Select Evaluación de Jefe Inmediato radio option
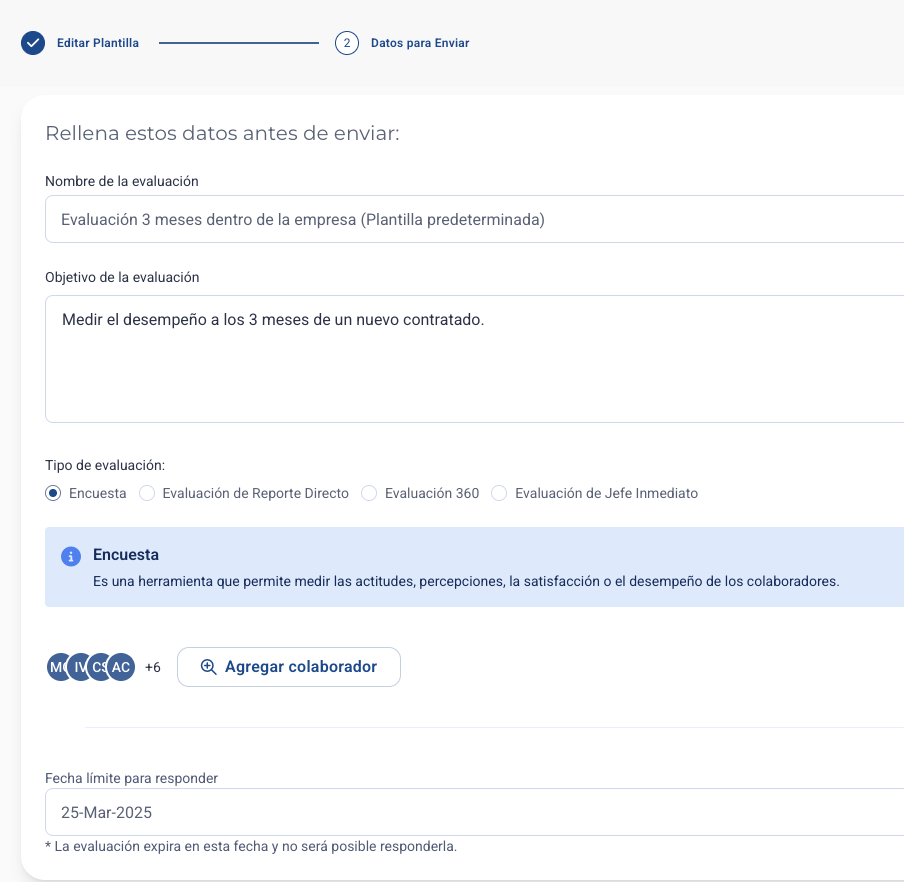 coord(499,493)
